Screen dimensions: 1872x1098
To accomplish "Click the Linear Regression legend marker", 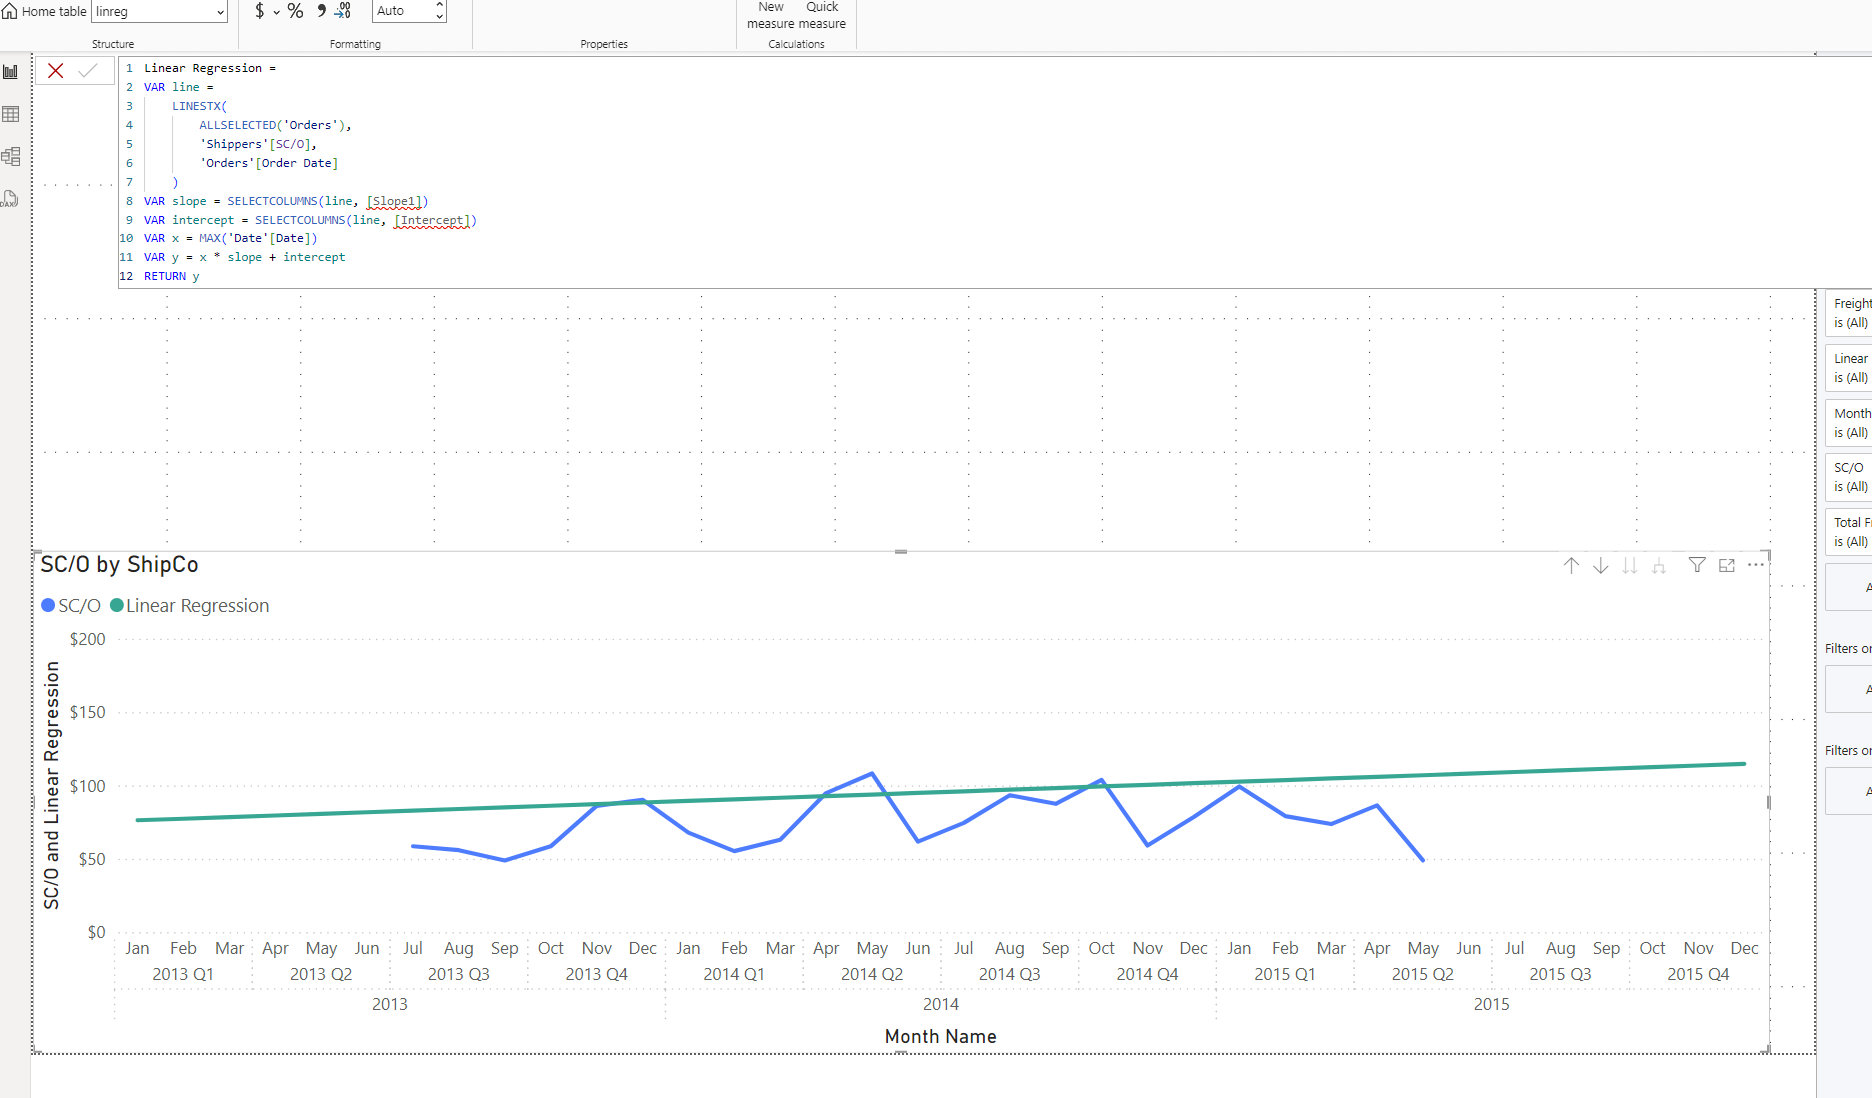I will (117, 605).
